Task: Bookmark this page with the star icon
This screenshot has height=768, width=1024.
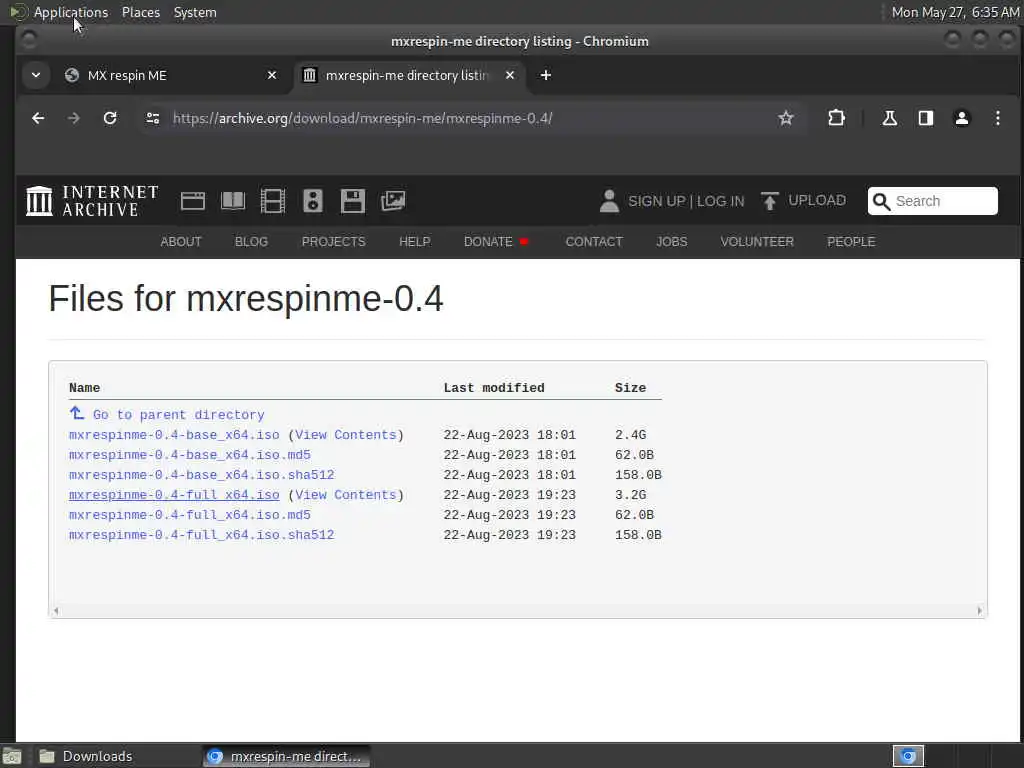Action: (x=786, y=118)
